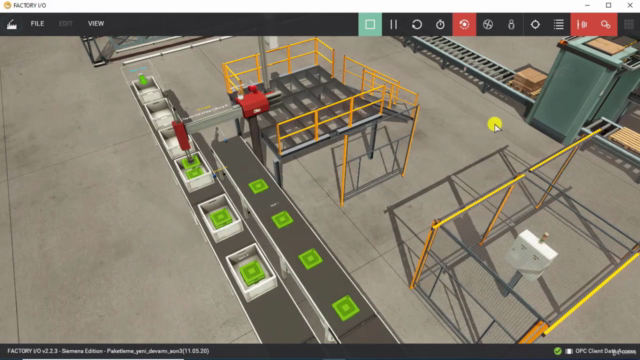Open the time scale stopwatch control
The image size is (640, 360).
[x=440, y=24]
